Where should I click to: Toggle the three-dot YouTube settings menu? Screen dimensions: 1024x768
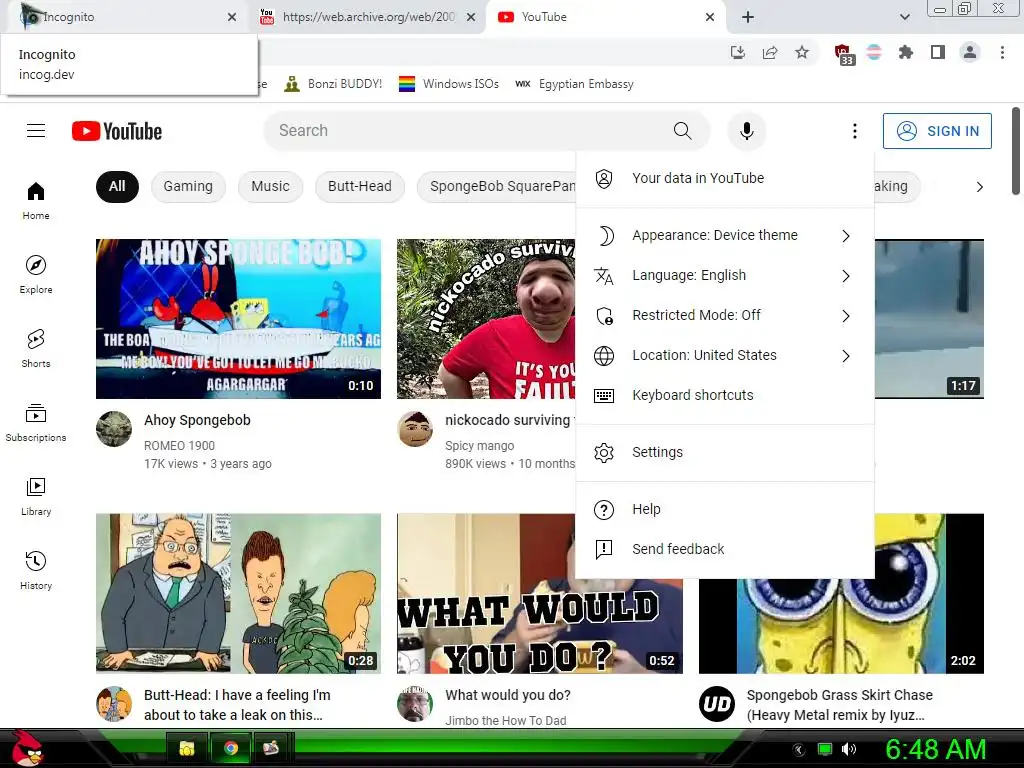pyautogui.click(x=854, y=131)
